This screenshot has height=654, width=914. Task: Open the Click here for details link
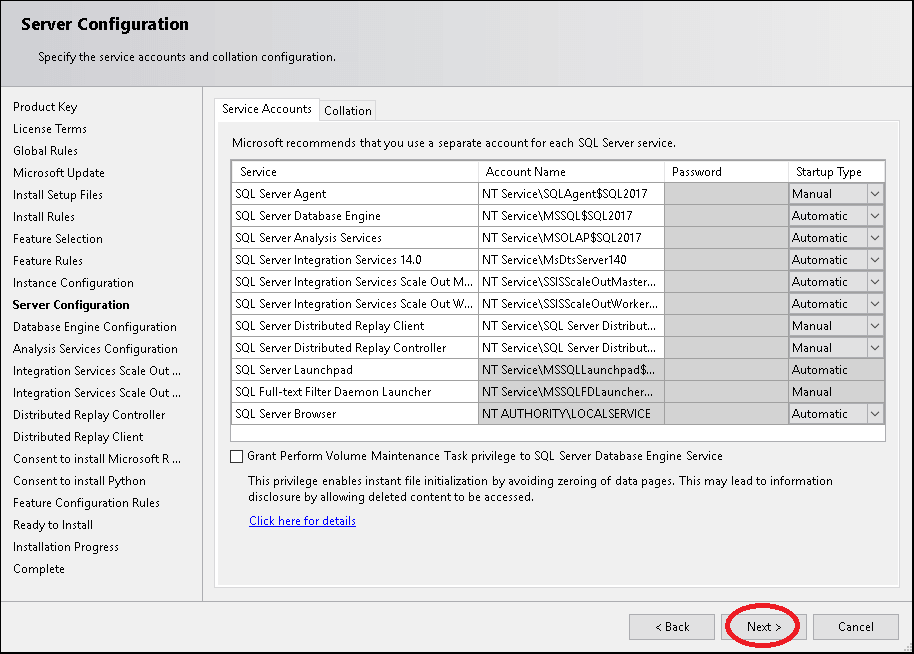pos(302,521)
